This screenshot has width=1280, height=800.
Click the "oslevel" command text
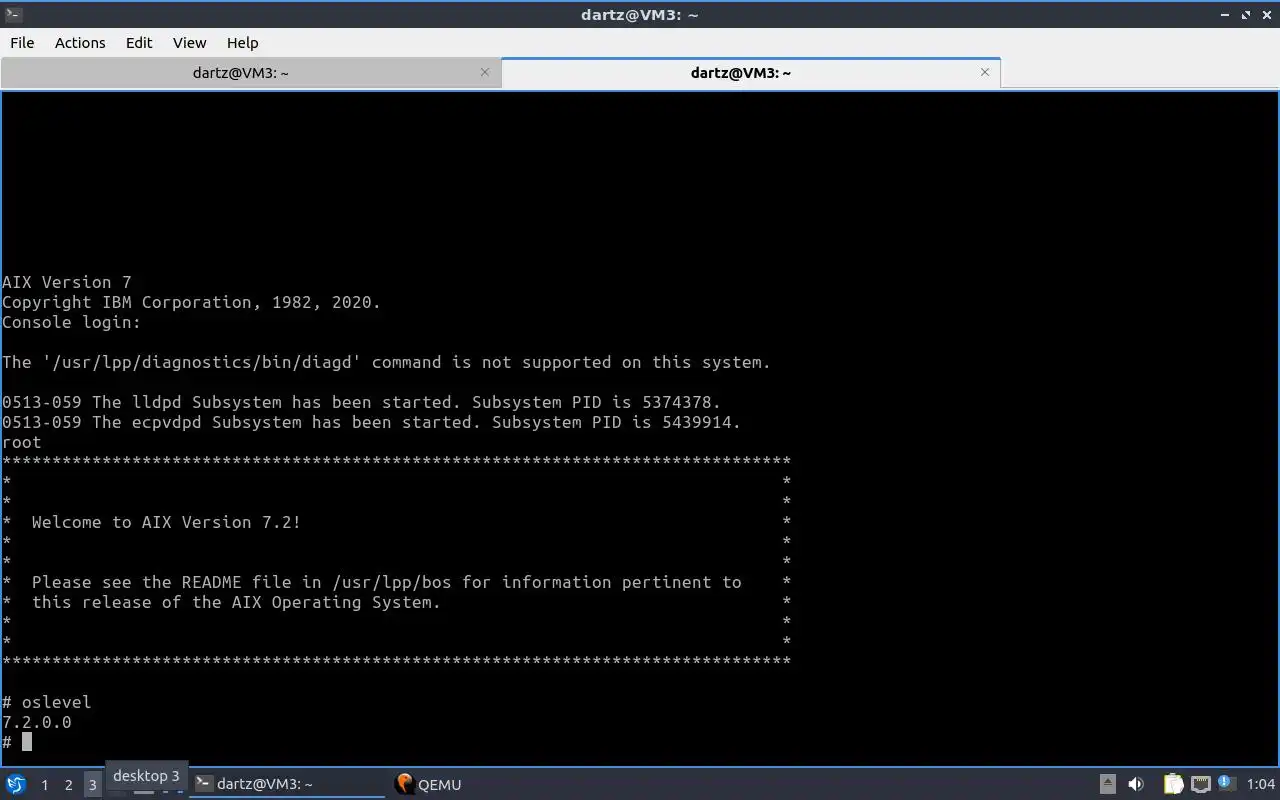(56, 702)
